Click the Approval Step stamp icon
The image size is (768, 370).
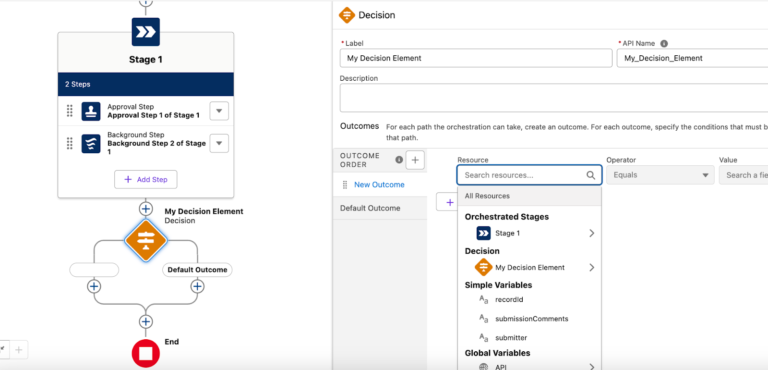[91, 111]
